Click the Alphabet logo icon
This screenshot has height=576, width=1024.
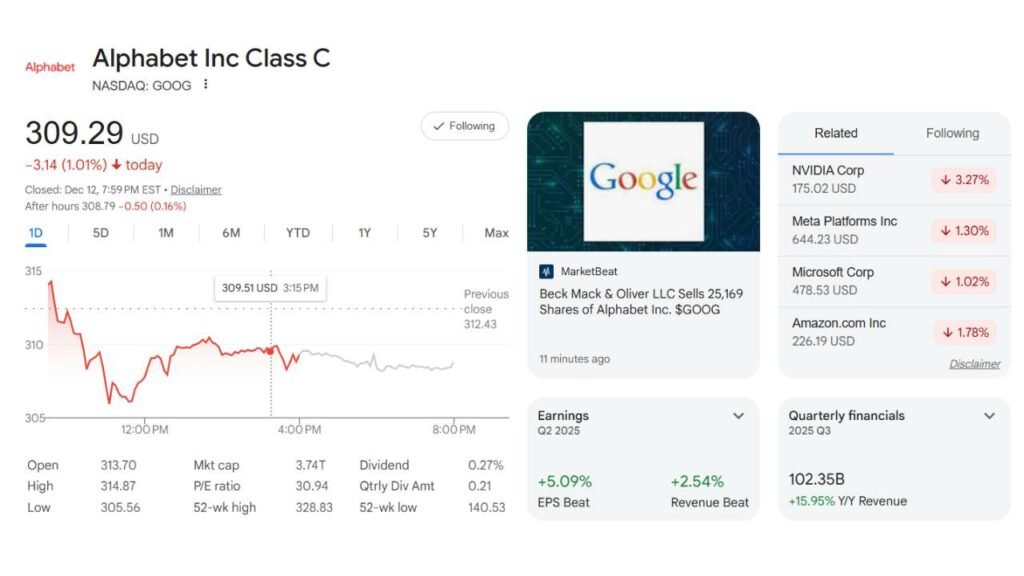click(x=50, y=67)
